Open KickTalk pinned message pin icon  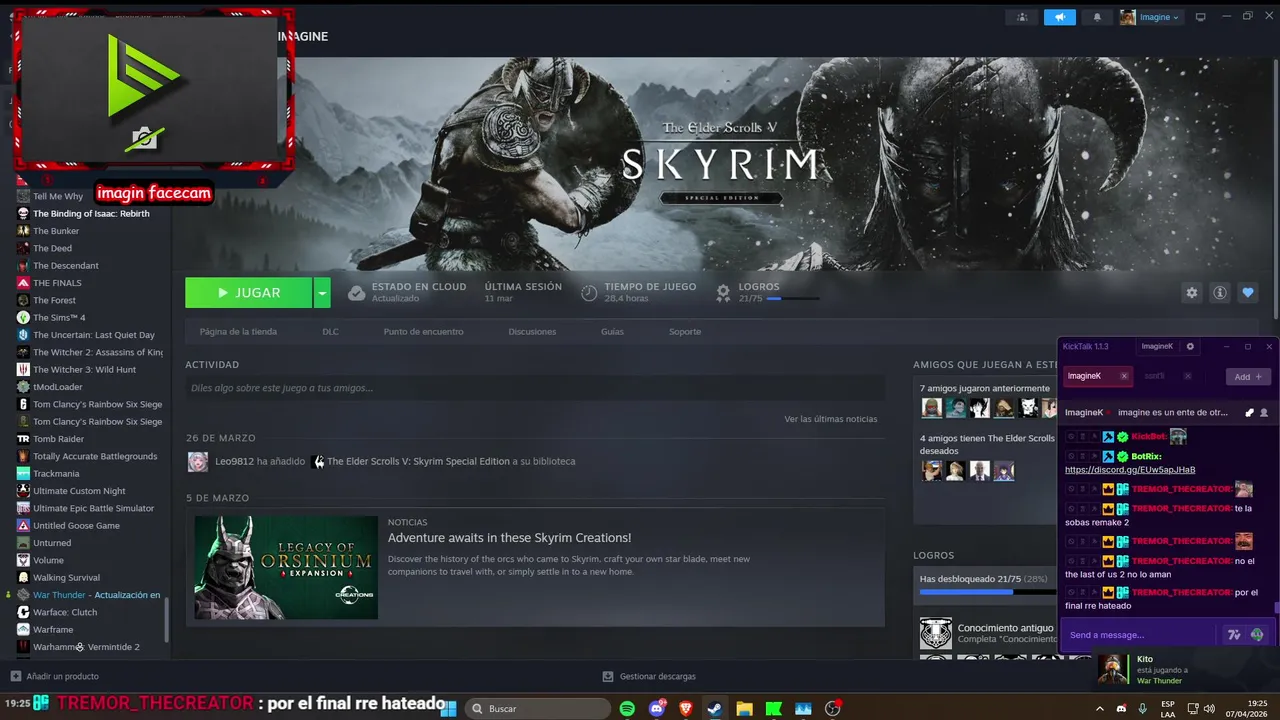point(1249,412)
